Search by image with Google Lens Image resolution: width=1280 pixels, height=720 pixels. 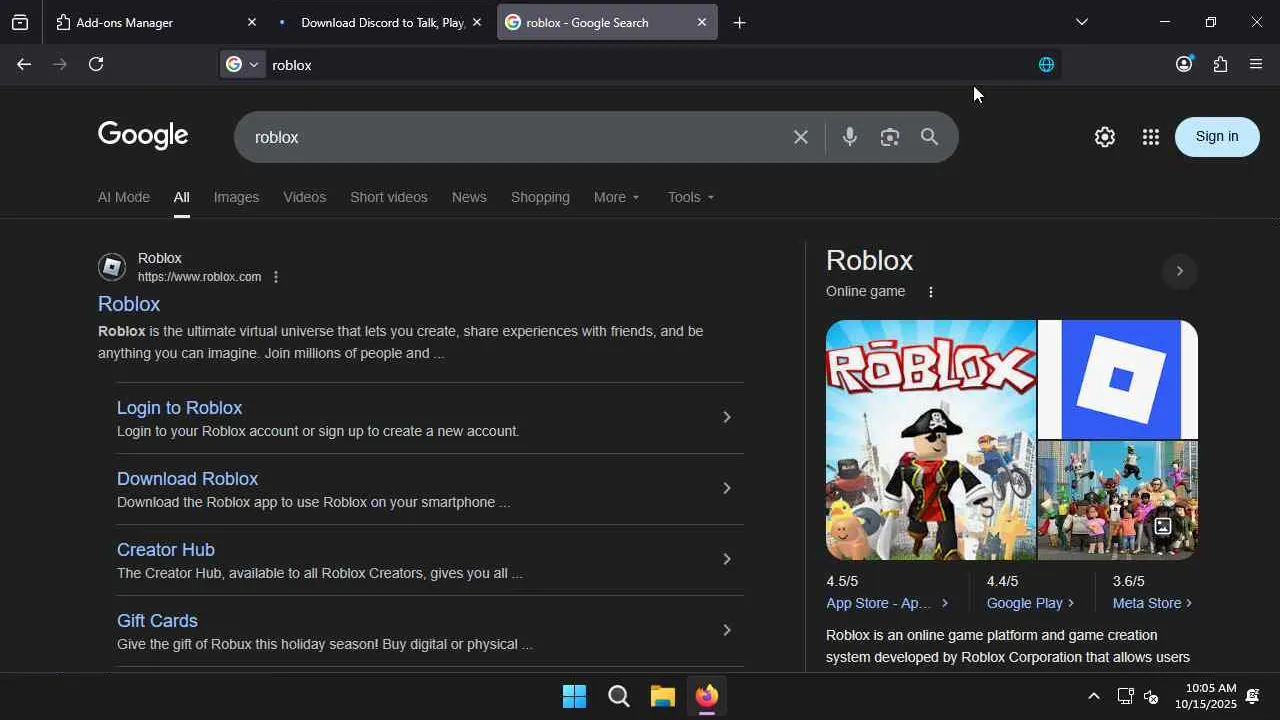tap(889, 137)
